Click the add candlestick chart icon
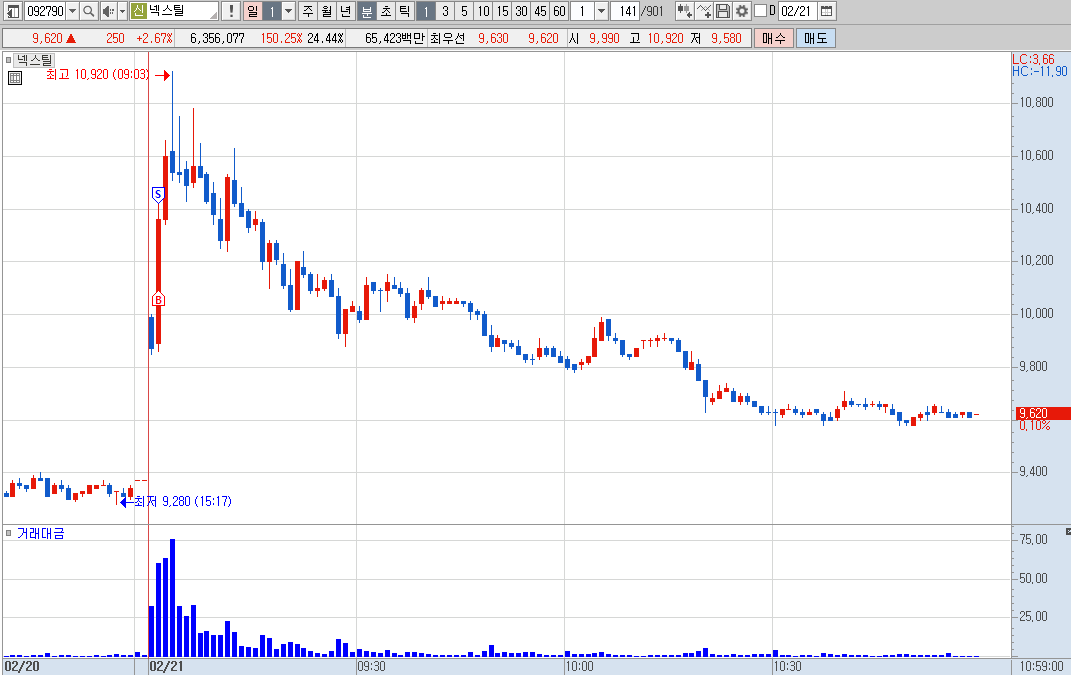The height and width of the screenshot is (675, 1071). click(684, 11)
